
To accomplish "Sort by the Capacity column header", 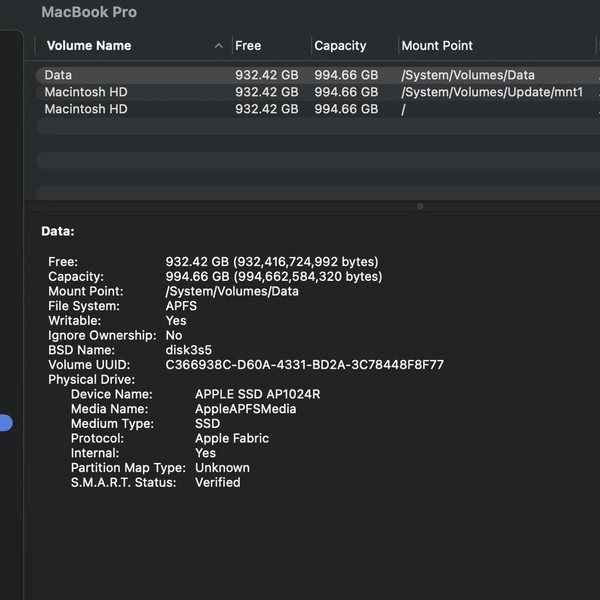I will tap(340, 46).
